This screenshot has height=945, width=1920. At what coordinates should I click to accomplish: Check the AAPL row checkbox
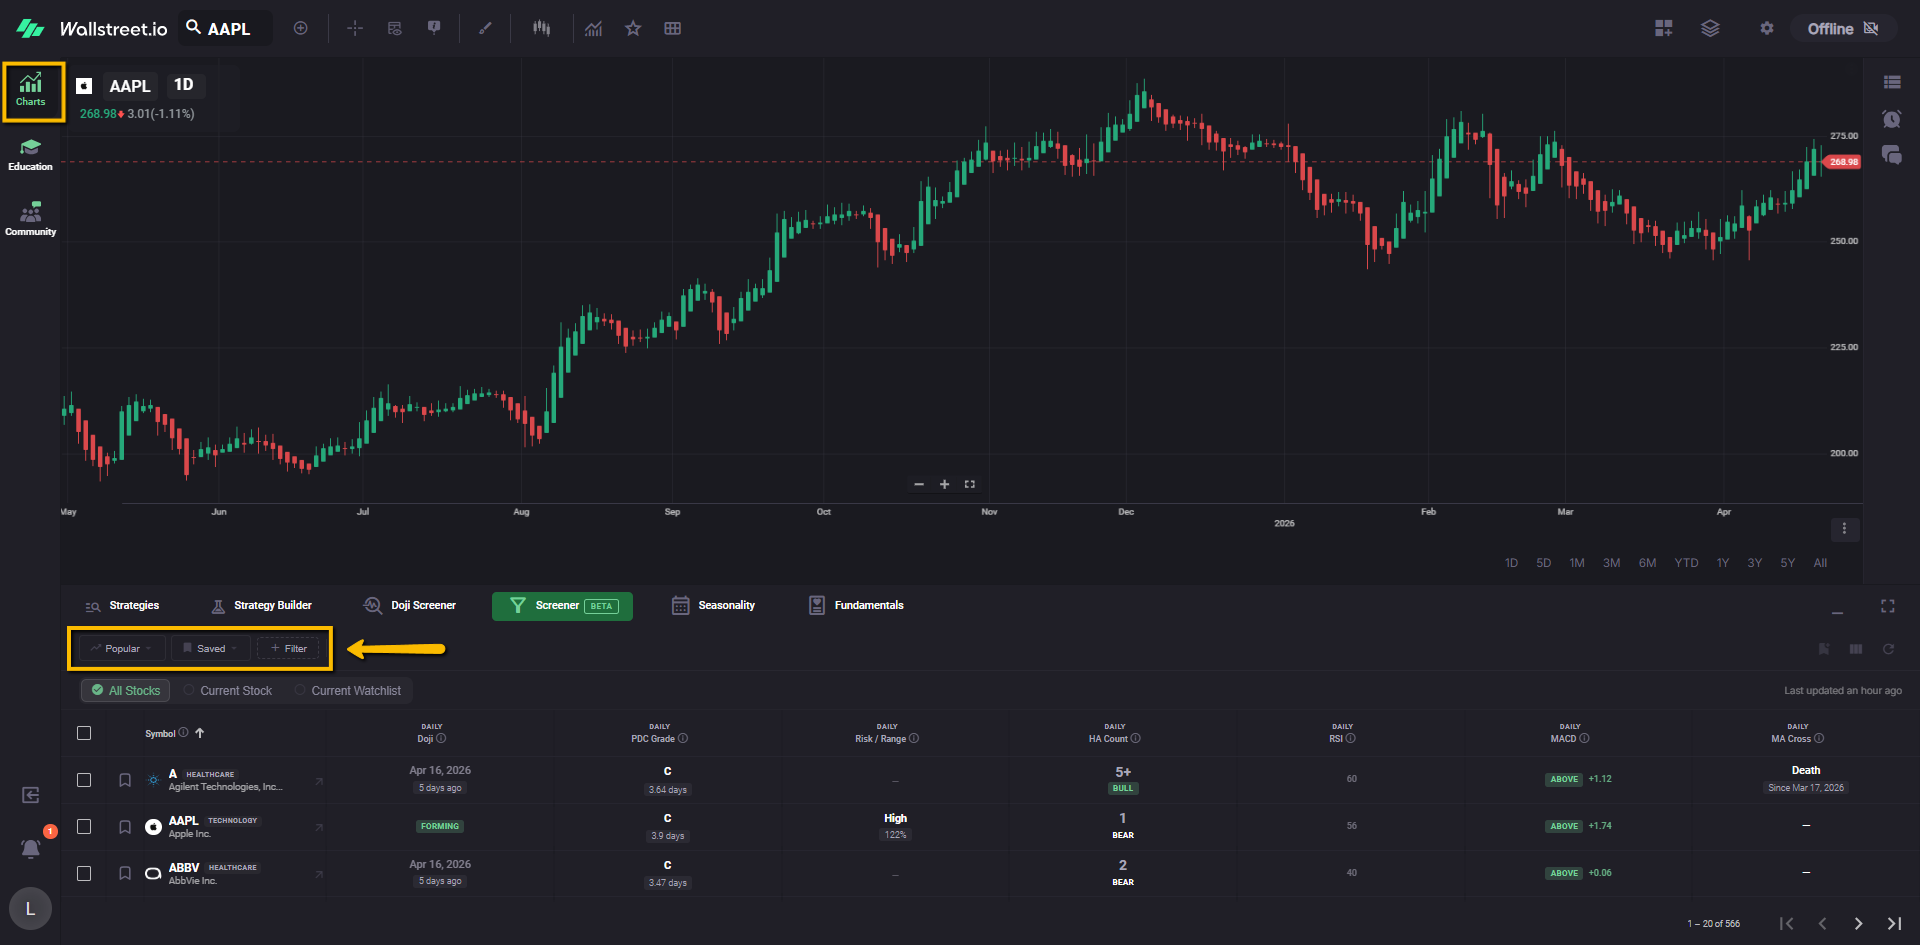point(84,827)
